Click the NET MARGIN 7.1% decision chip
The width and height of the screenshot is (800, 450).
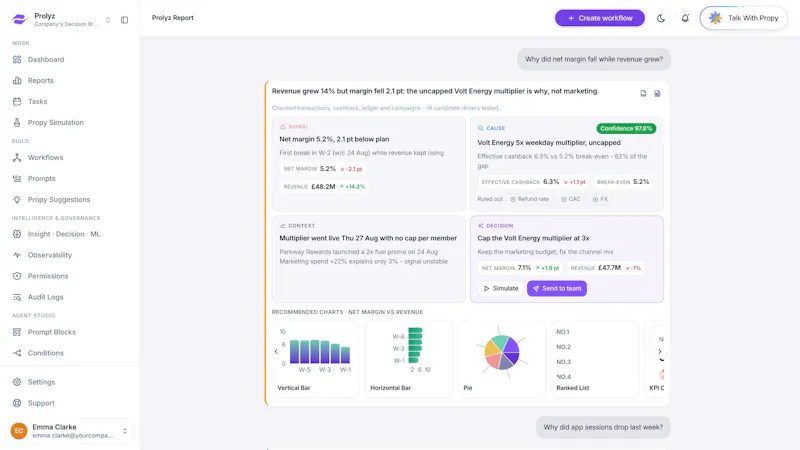pos(520,268)
